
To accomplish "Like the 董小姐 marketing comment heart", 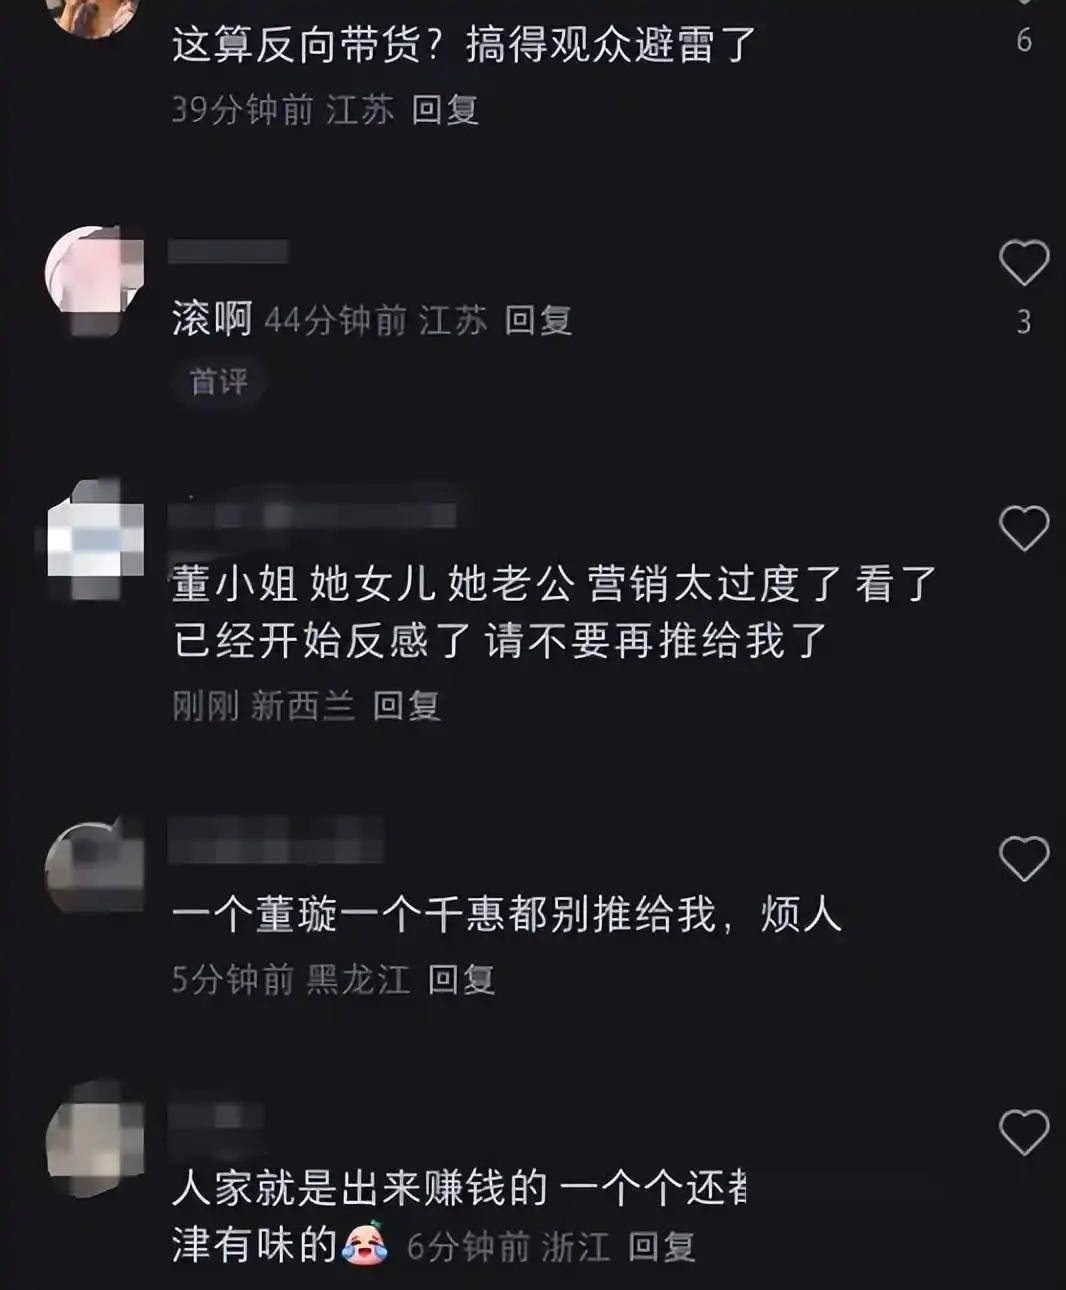I will point(1024,528).
